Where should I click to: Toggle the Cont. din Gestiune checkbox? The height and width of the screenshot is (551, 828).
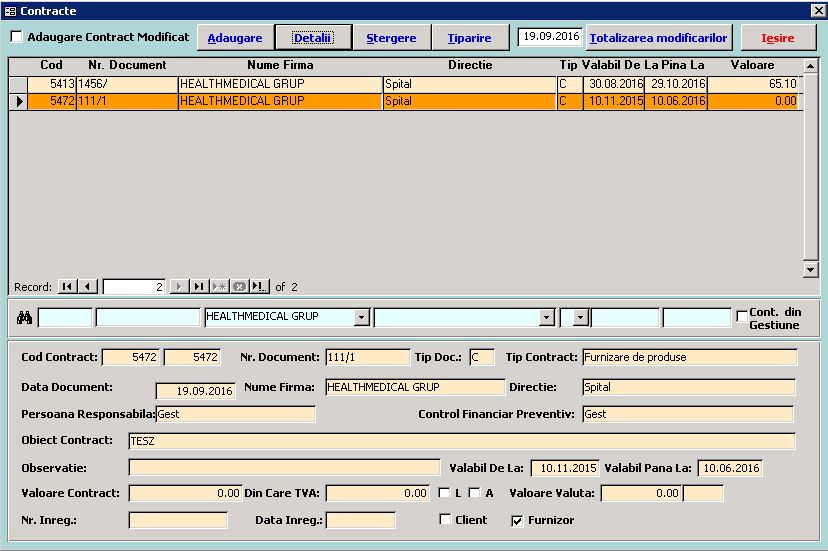coord(741,316)
